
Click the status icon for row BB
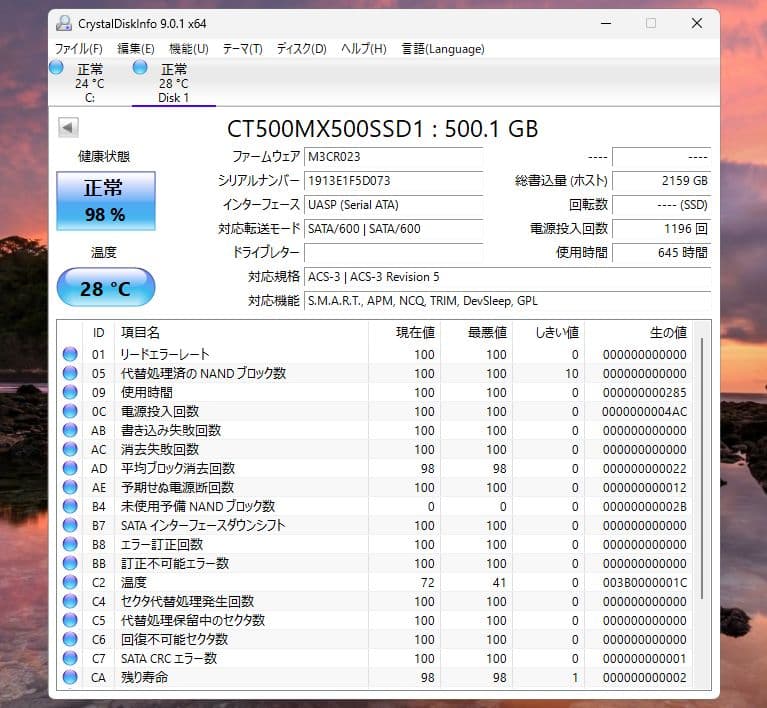[x=70, y=563]
